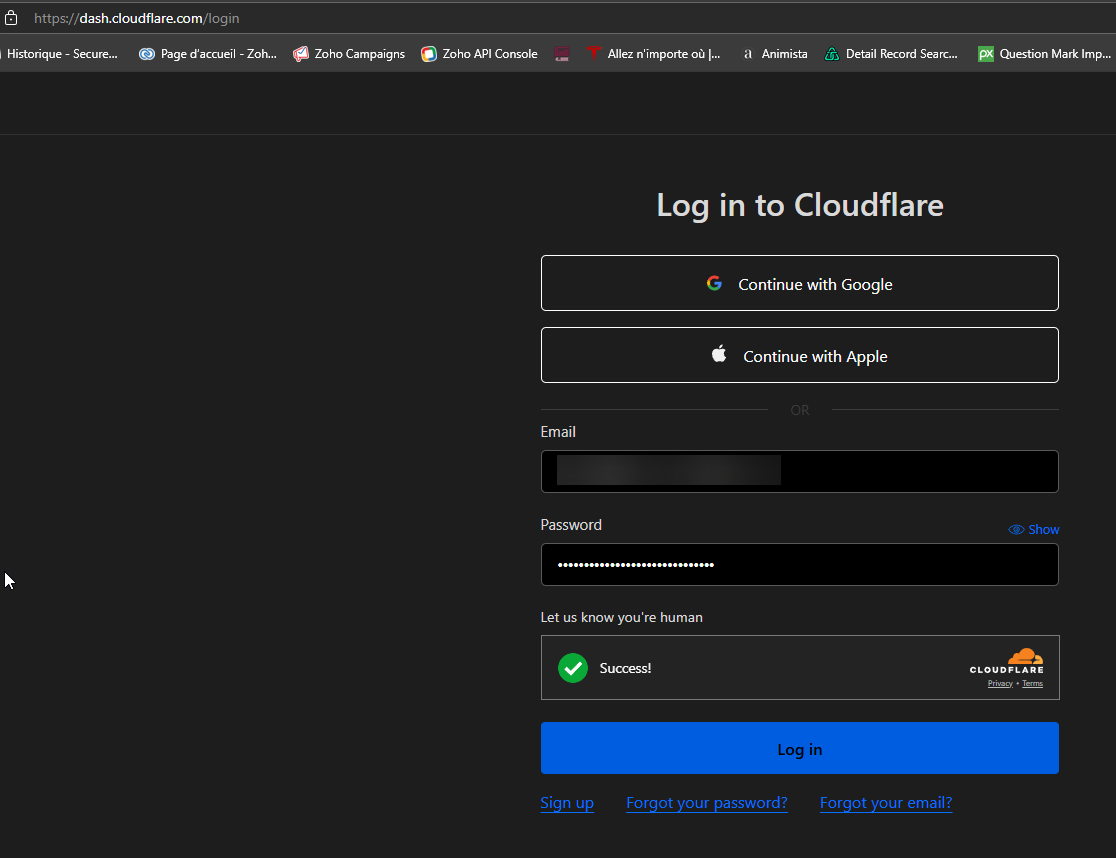Open the Zoho API Console bookmark

point(479,53)
